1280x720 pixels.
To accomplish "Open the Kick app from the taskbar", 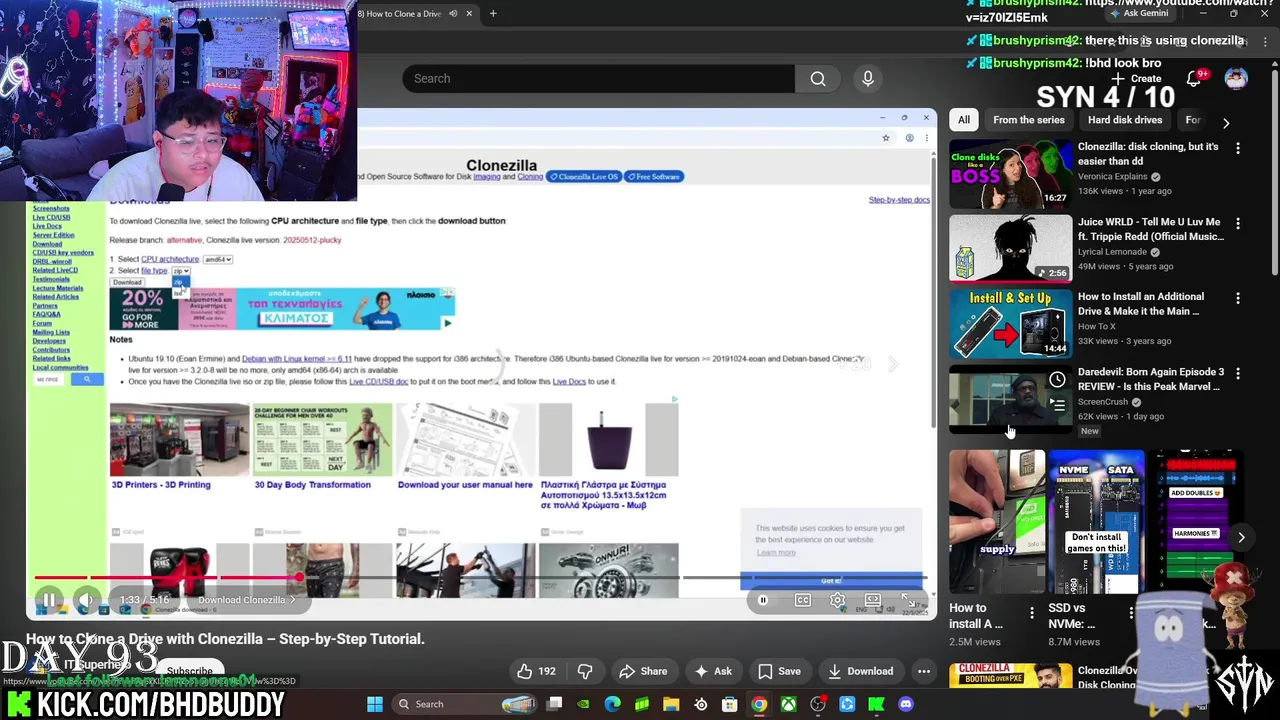I will 877,704.
